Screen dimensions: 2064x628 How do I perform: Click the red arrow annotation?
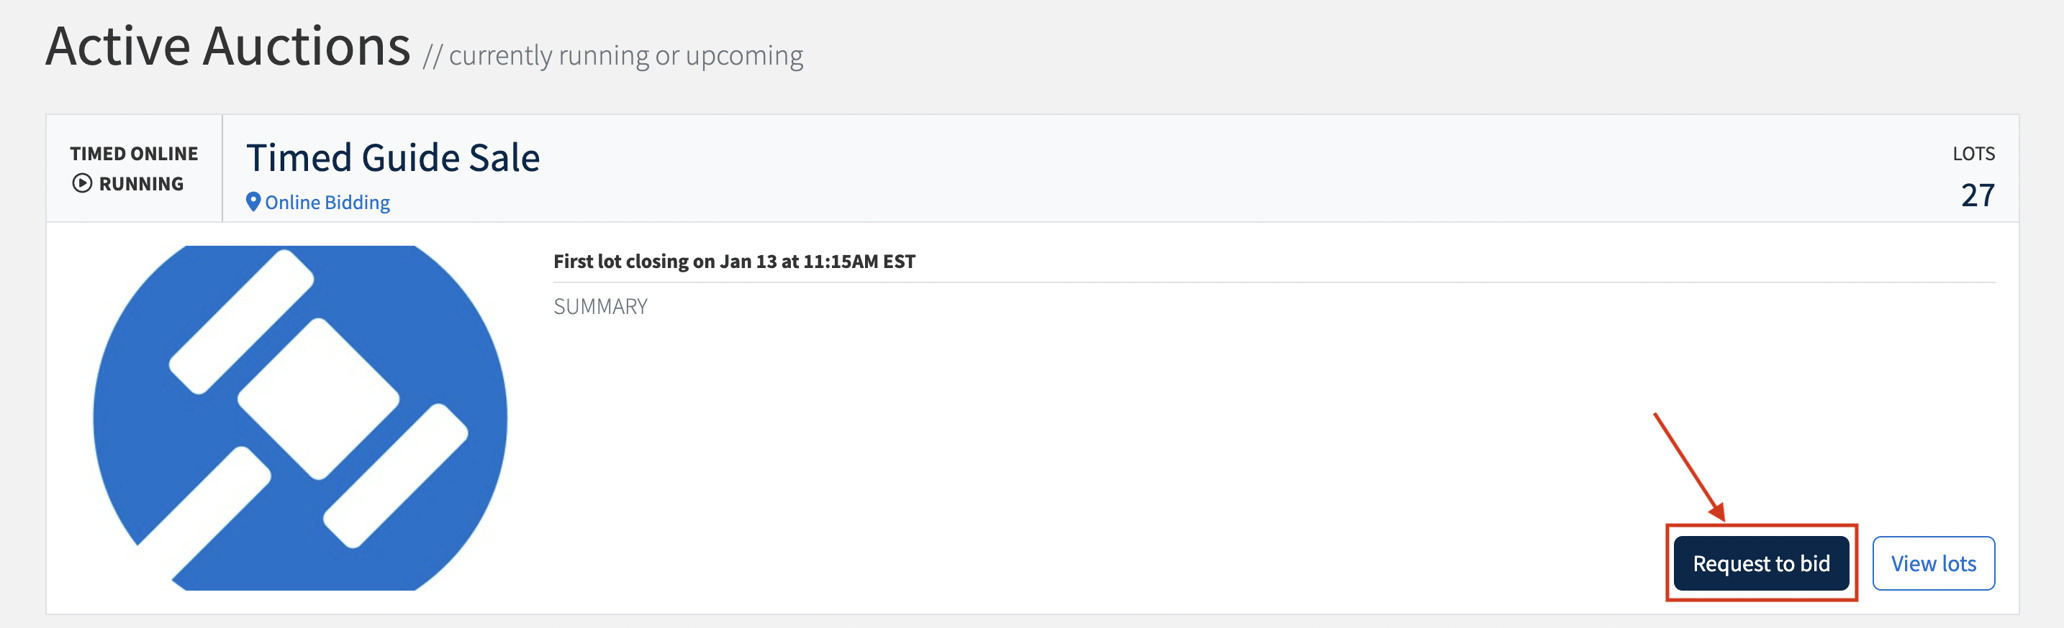coord(1689,466)
